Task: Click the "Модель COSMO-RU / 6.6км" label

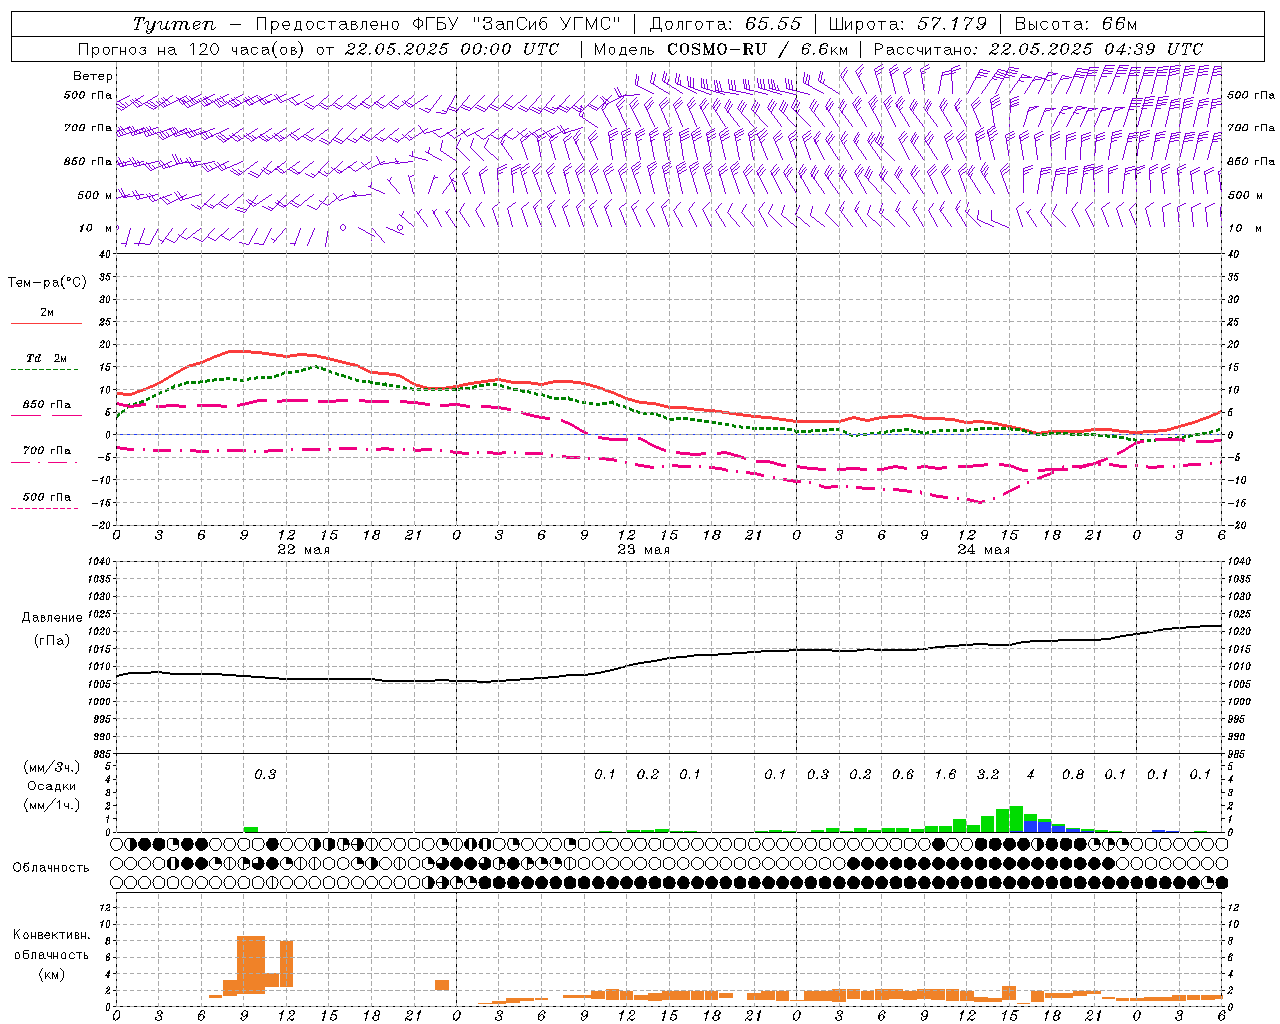Action: point(721,49)
